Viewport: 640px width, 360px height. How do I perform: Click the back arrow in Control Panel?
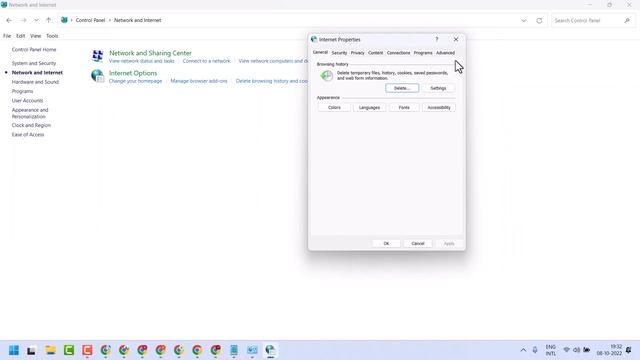pos(9,20)
